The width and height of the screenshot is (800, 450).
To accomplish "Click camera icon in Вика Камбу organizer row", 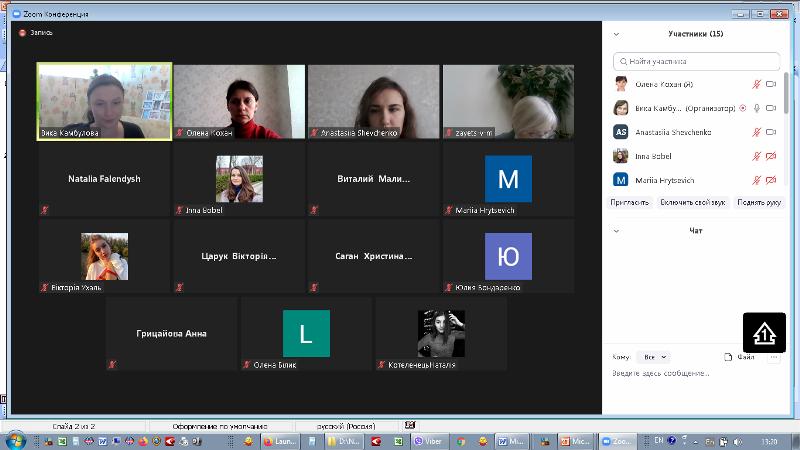I will tap(771, 108).
